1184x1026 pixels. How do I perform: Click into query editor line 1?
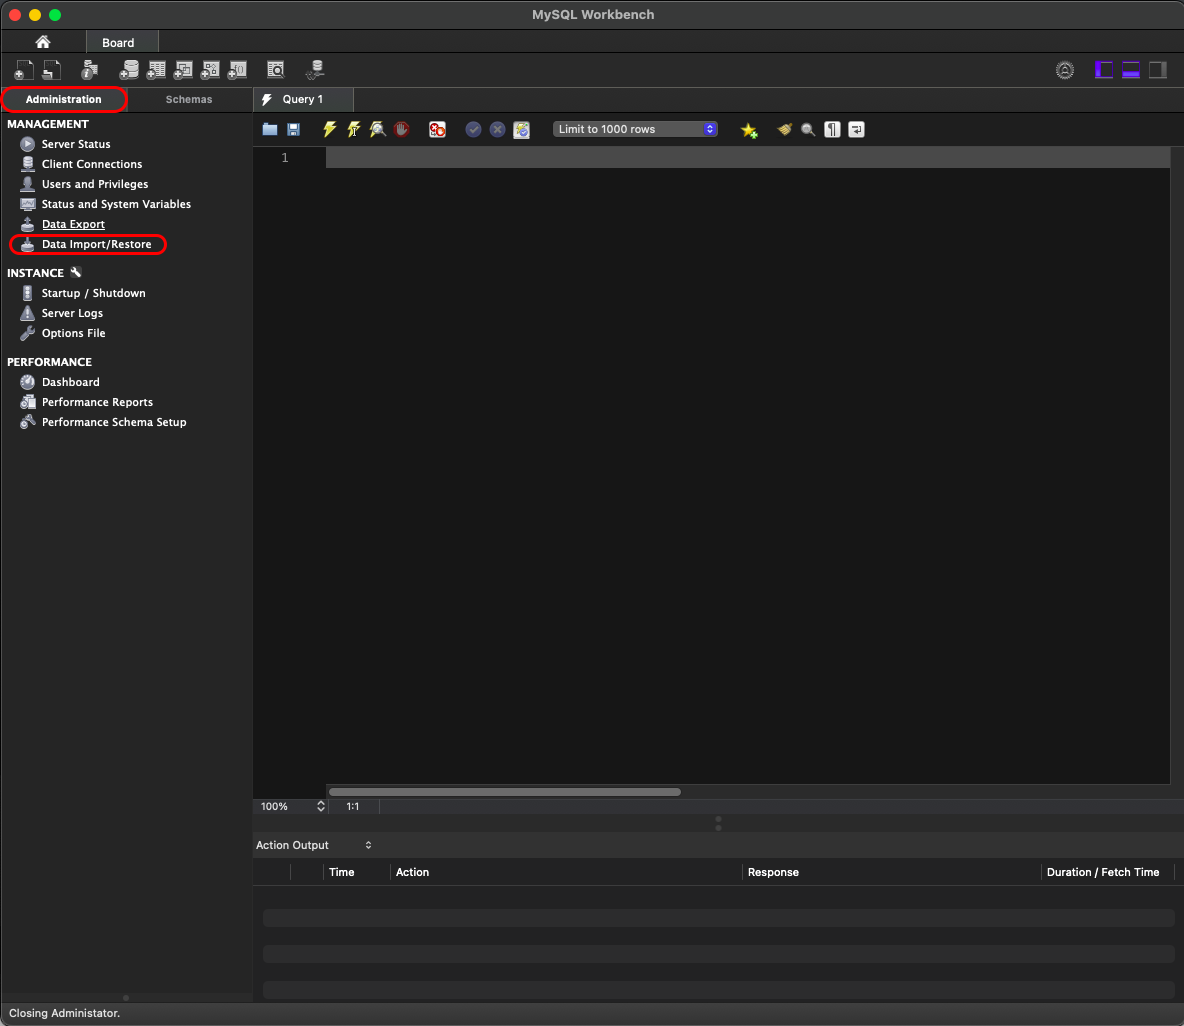tap(748, 158)
